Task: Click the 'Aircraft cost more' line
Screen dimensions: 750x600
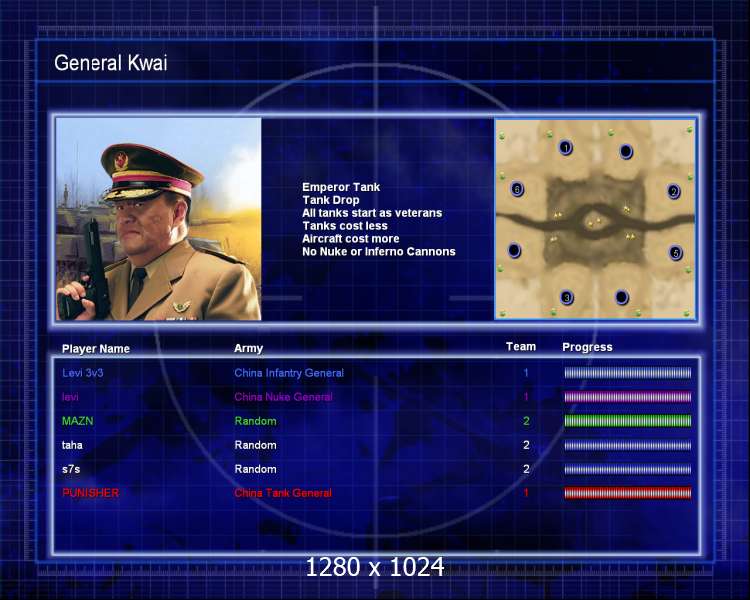Action: 351,239
